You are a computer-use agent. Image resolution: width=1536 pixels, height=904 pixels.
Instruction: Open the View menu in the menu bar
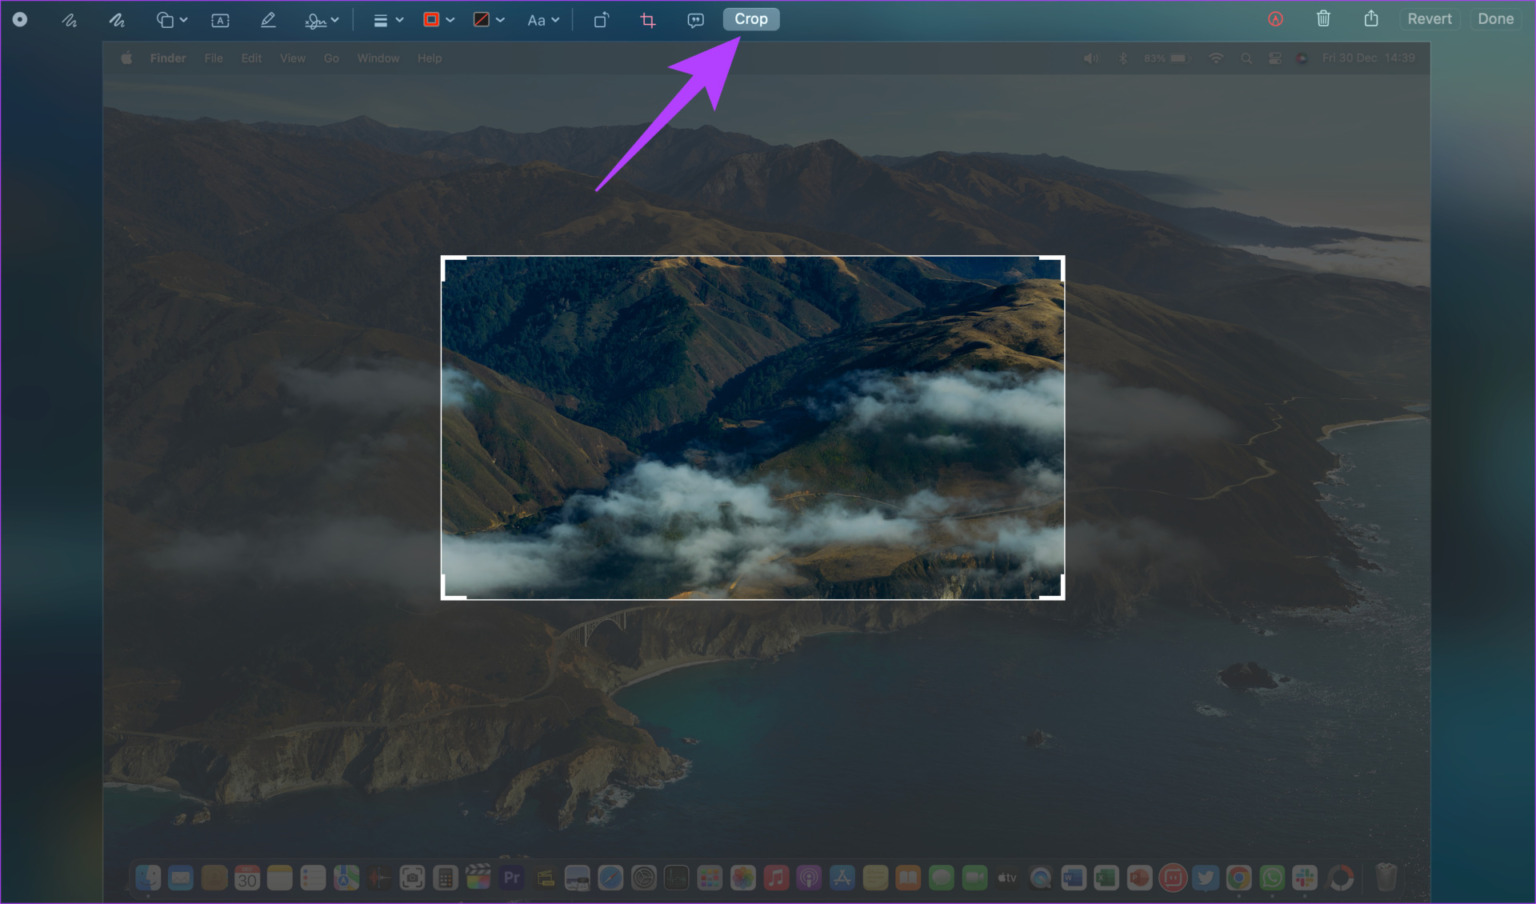pyautogui.click(x=292, y=57)
